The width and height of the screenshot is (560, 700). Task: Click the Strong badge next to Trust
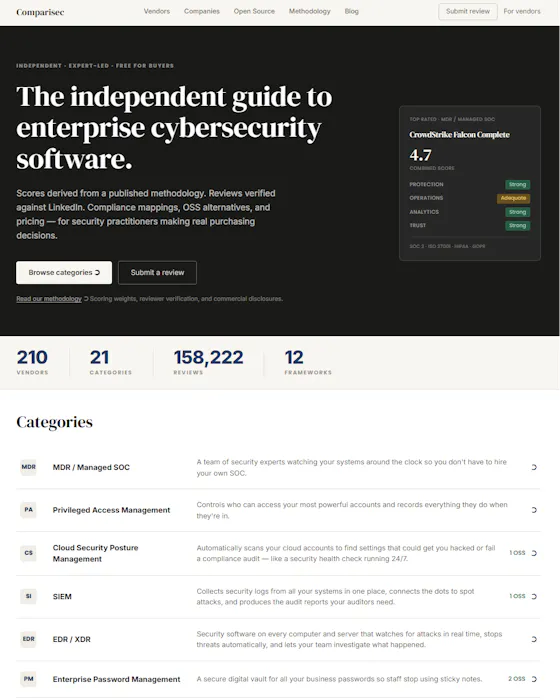click(x=517, y=225)
